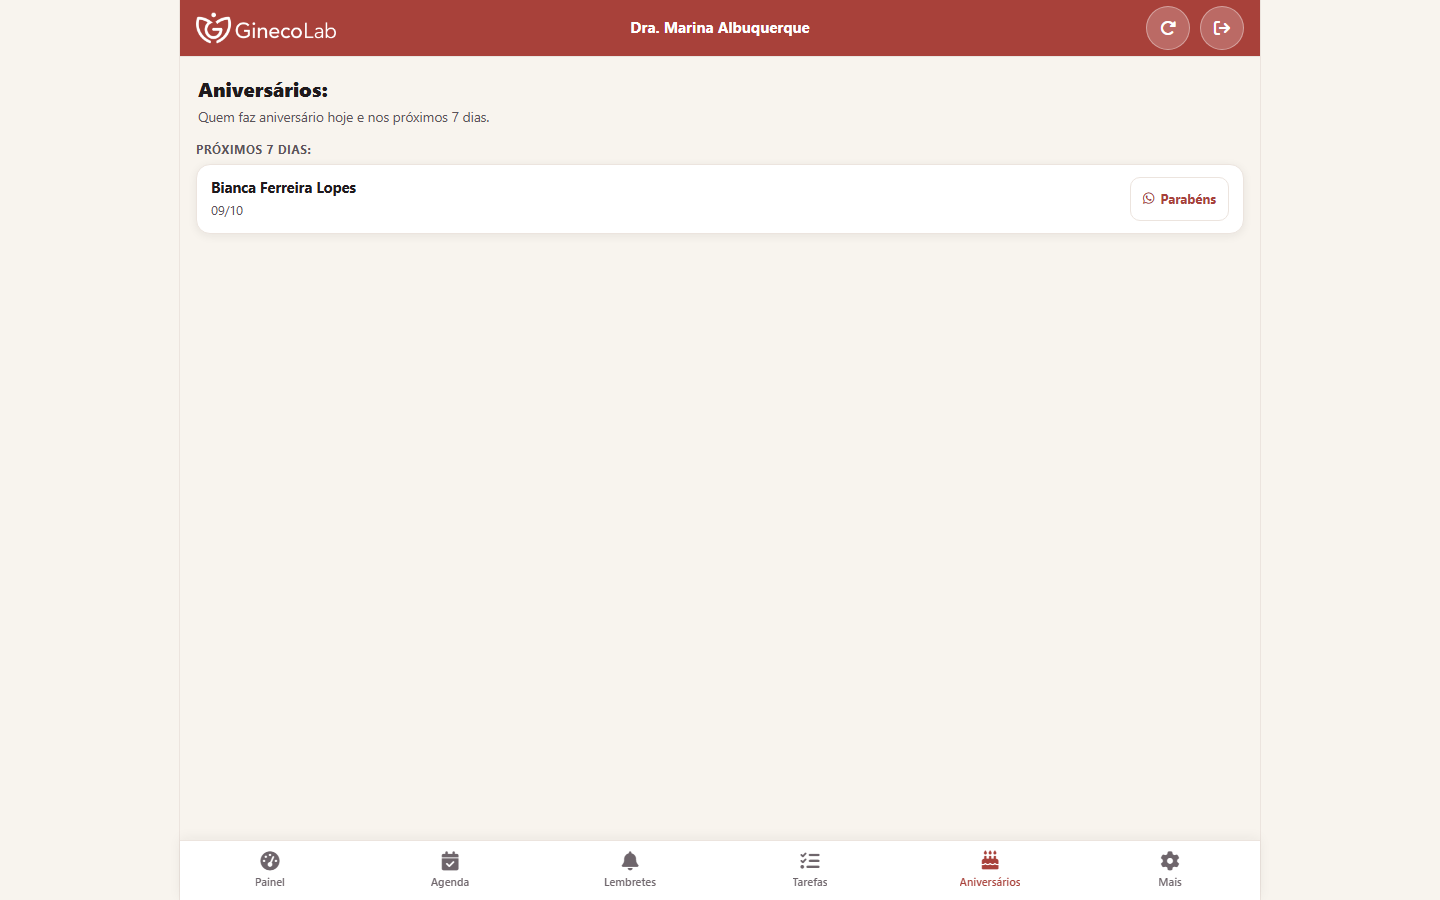Viewport: 1440px width, 900px height.
Task: Select Bianca Ferreira Lopes name in the card
Action: point(283,188)
